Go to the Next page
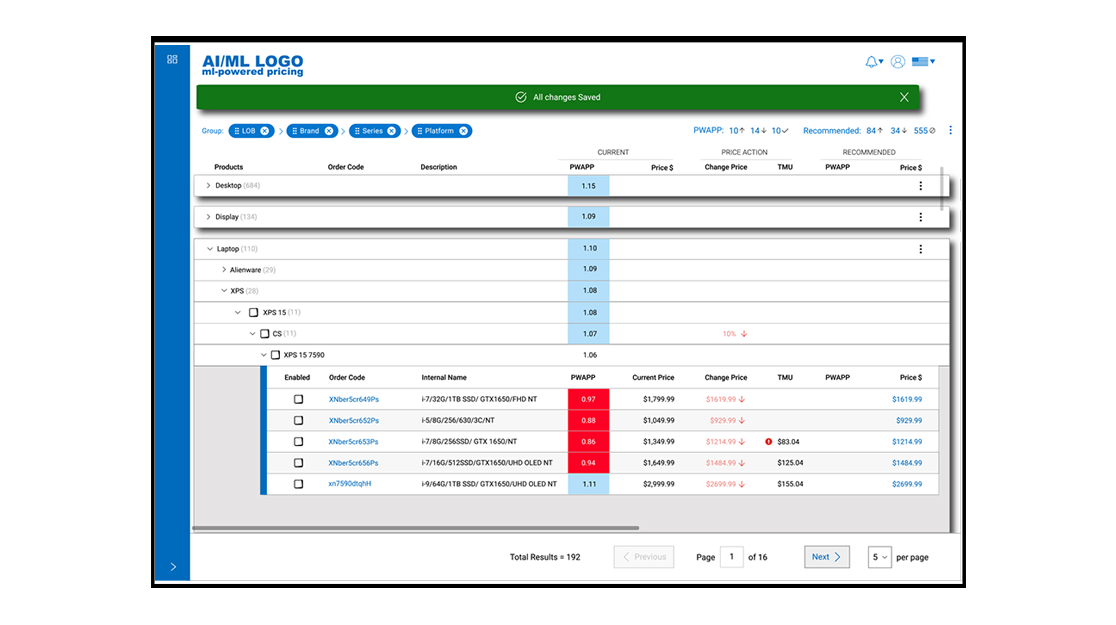This screenshot has height=625, width=1116. pyautogui.click(x=826, y=557)
